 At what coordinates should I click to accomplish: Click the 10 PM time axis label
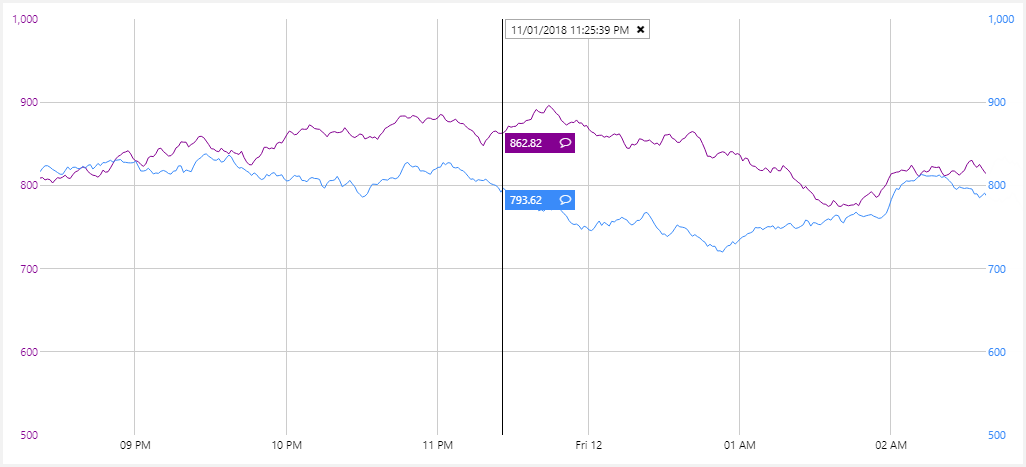286,444
